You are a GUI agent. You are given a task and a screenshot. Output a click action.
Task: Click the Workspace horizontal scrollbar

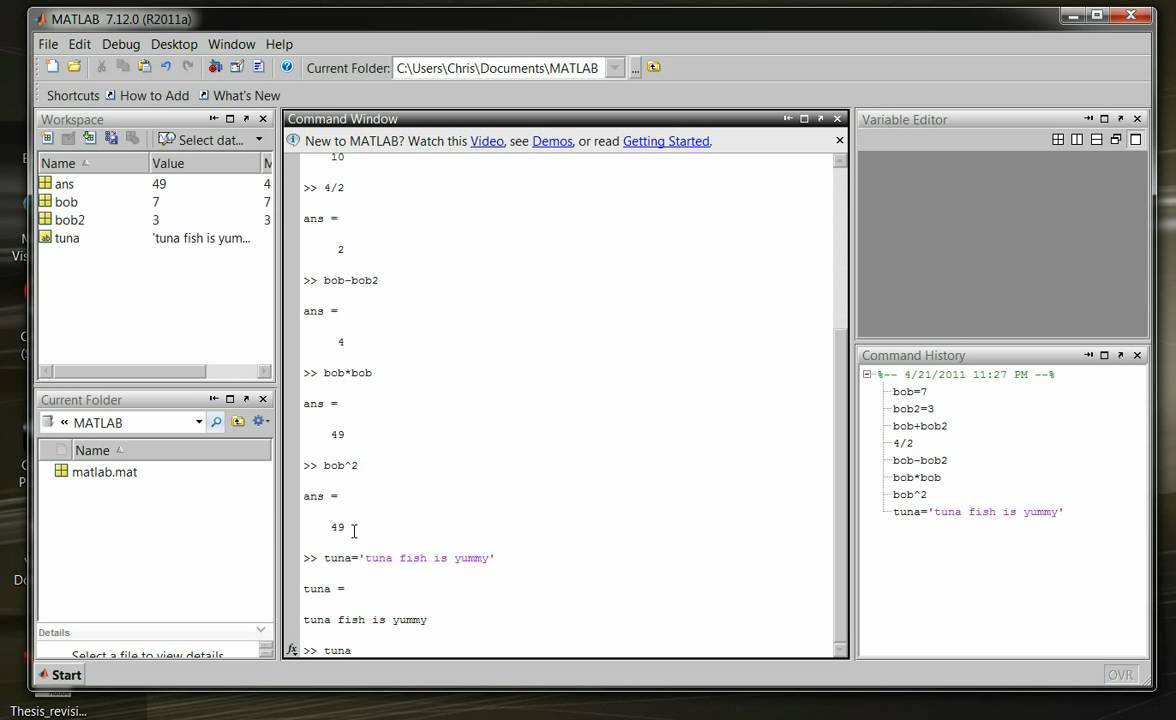tap(155, 371)
